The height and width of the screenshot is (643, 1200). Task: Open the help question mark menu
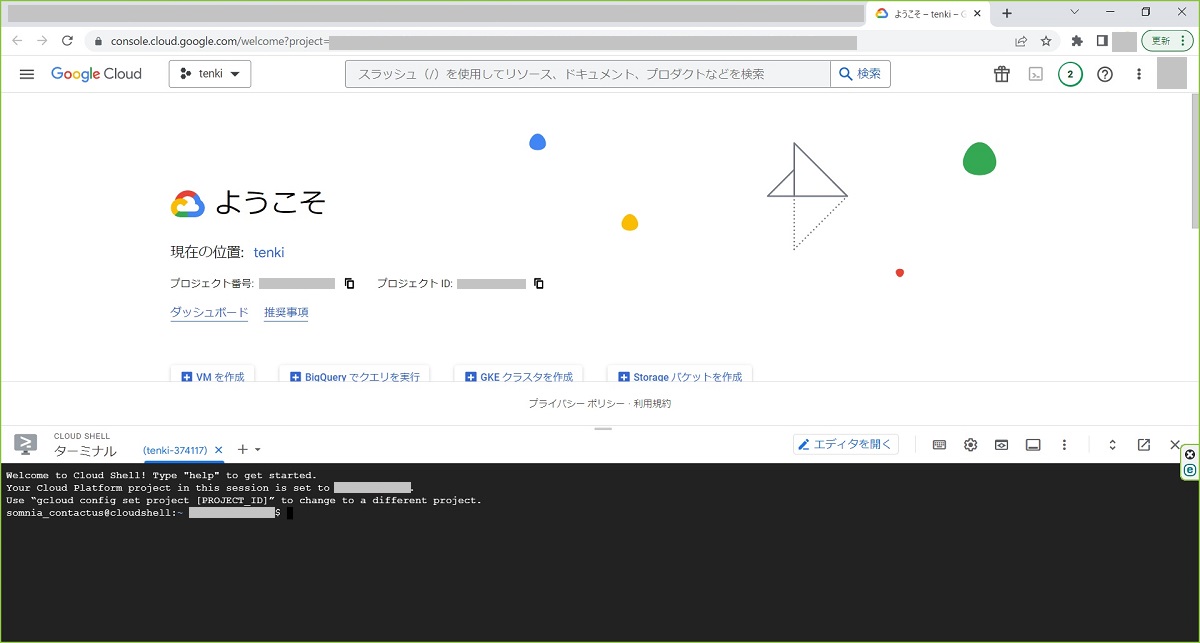point(1105,74)
